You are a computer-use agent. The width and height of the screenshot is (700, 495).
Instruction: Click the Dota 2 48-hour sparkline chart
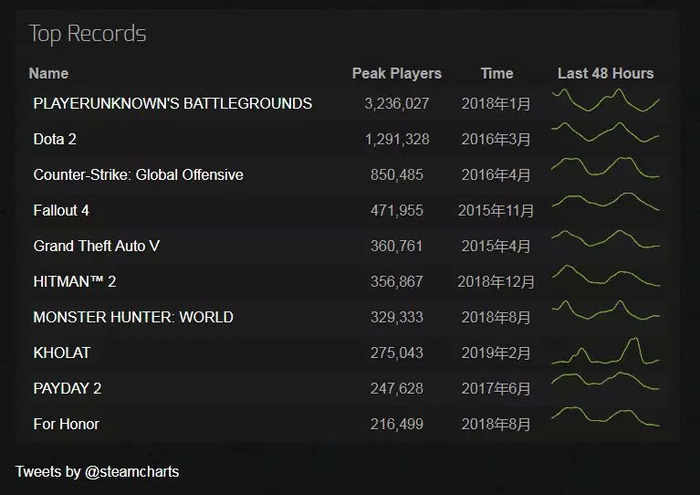click(x=605, y=133)
